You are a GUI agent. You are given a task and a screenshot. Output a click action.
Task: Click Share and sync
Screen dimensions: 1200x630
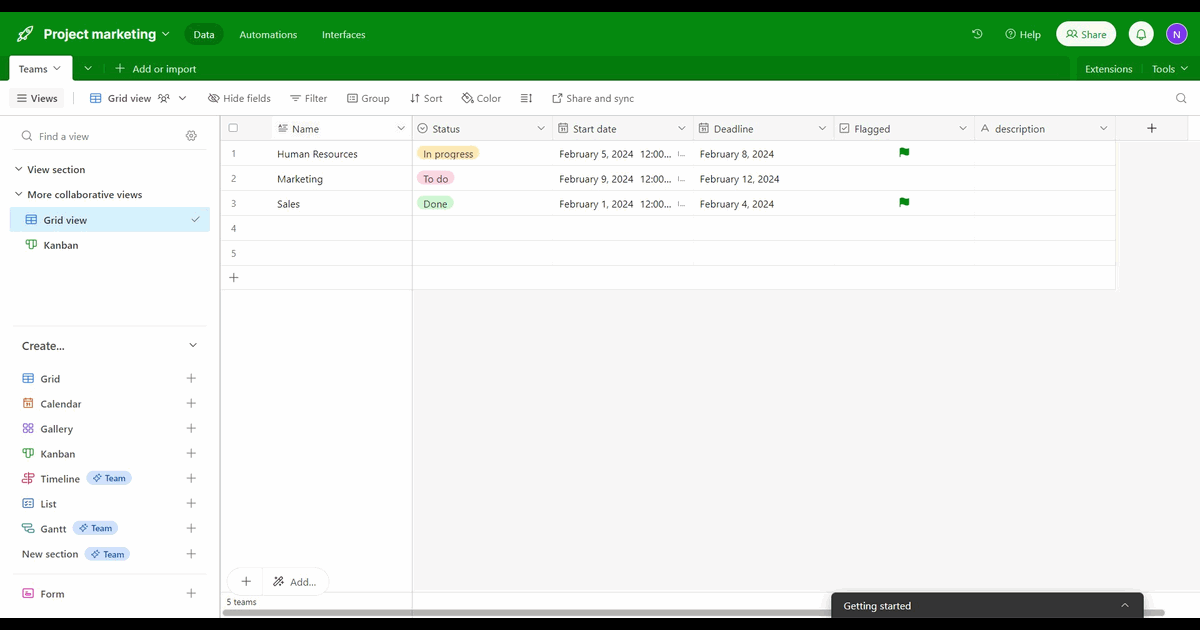593,98
